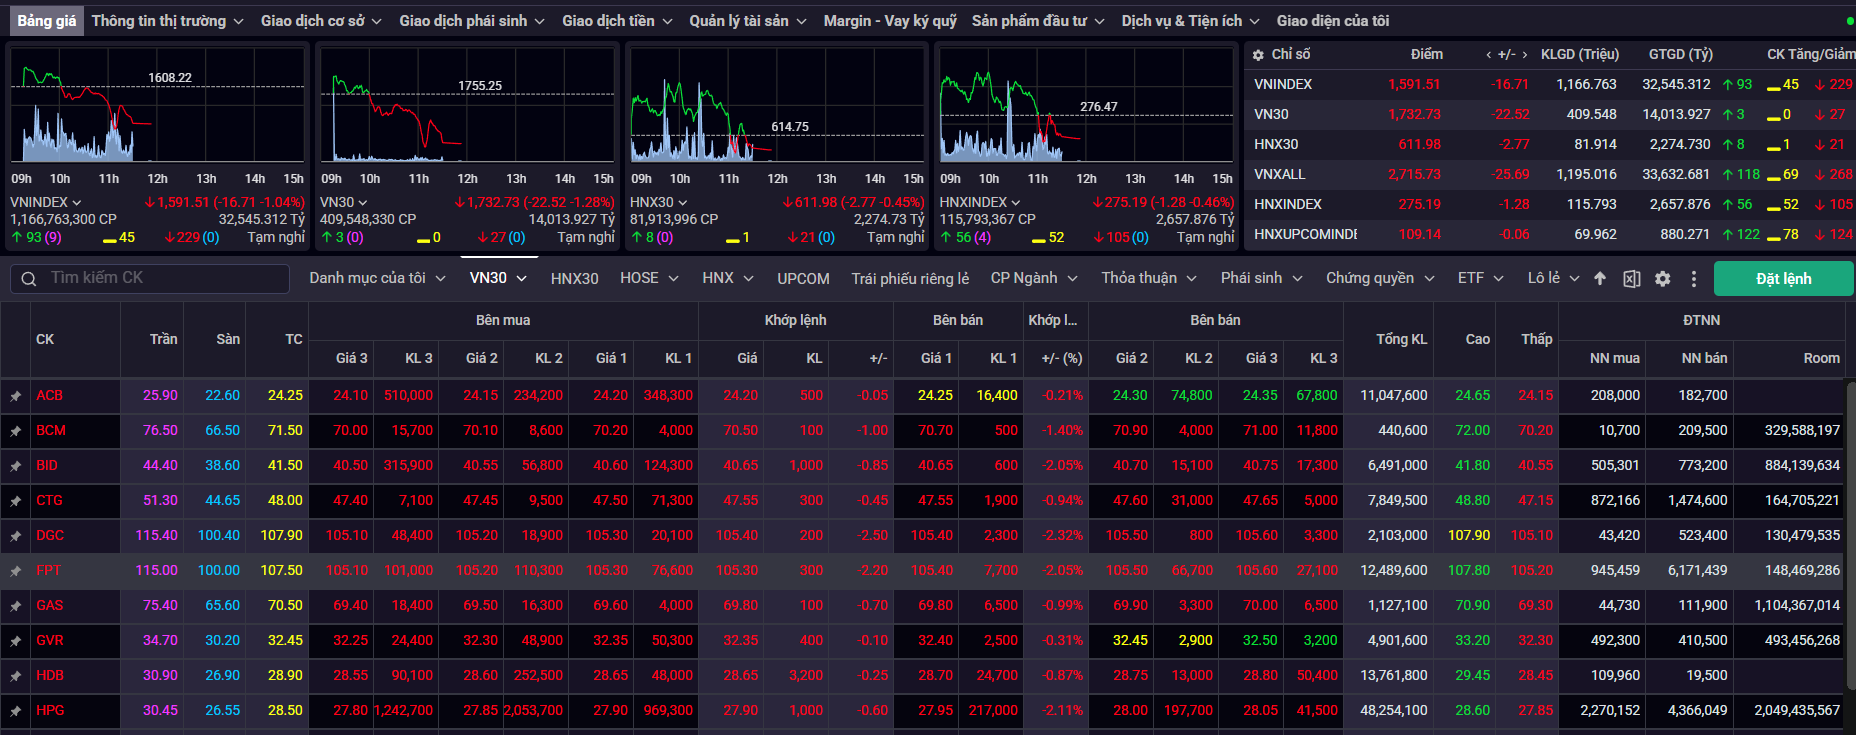Open Giao dịch tiền menu

pyautogui.click(x=617, y=21)
